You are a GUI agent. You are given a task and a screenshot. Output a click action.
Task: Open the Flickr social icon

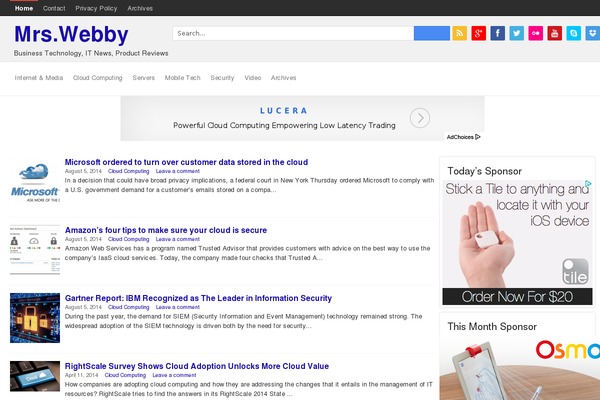(536, 33)
